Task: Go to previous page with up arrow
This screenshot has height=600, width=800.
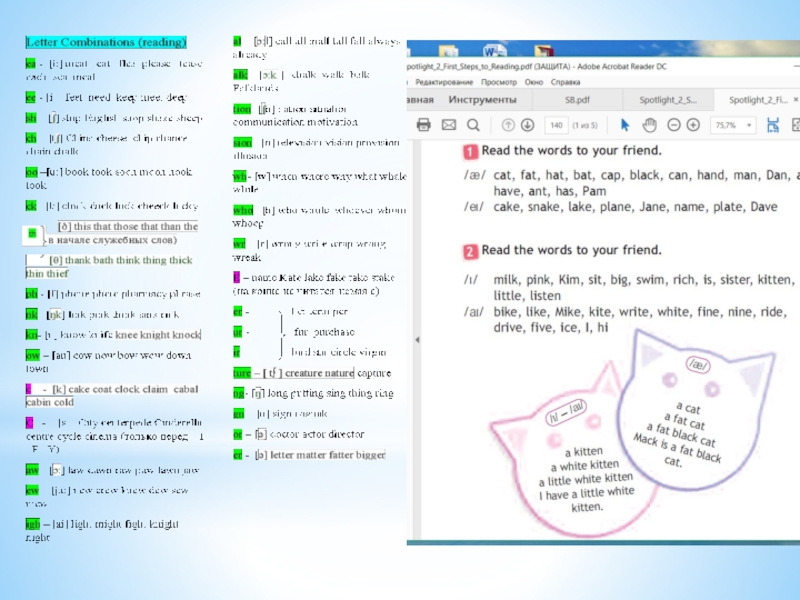Action: click(506, 125)
